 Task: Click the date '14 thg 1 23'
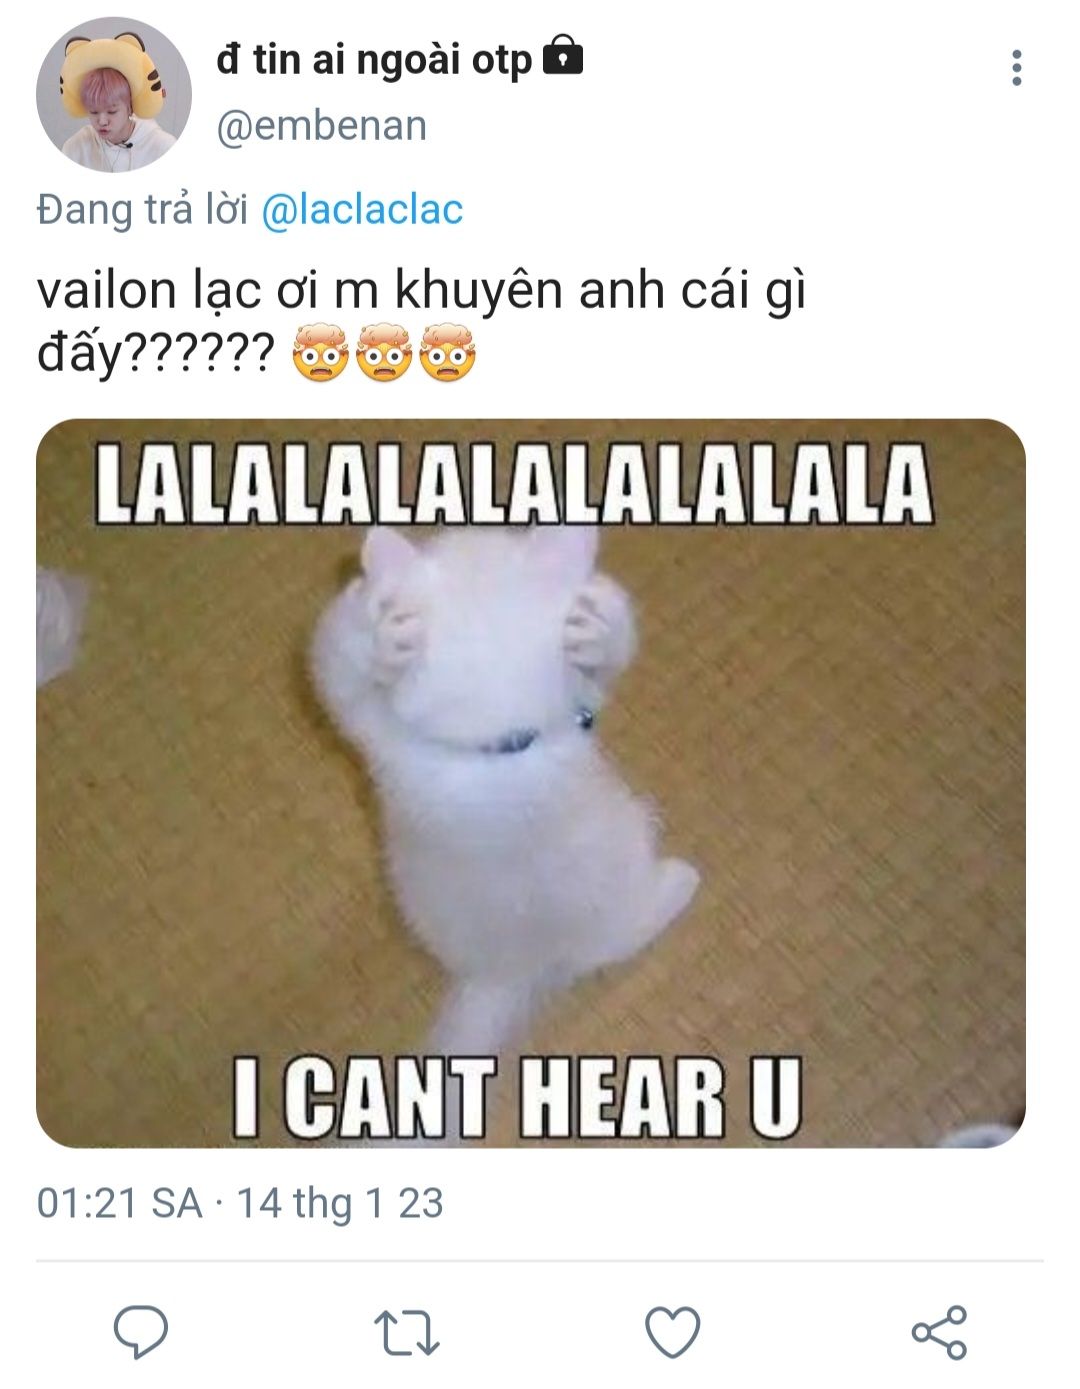point(340,1203)
